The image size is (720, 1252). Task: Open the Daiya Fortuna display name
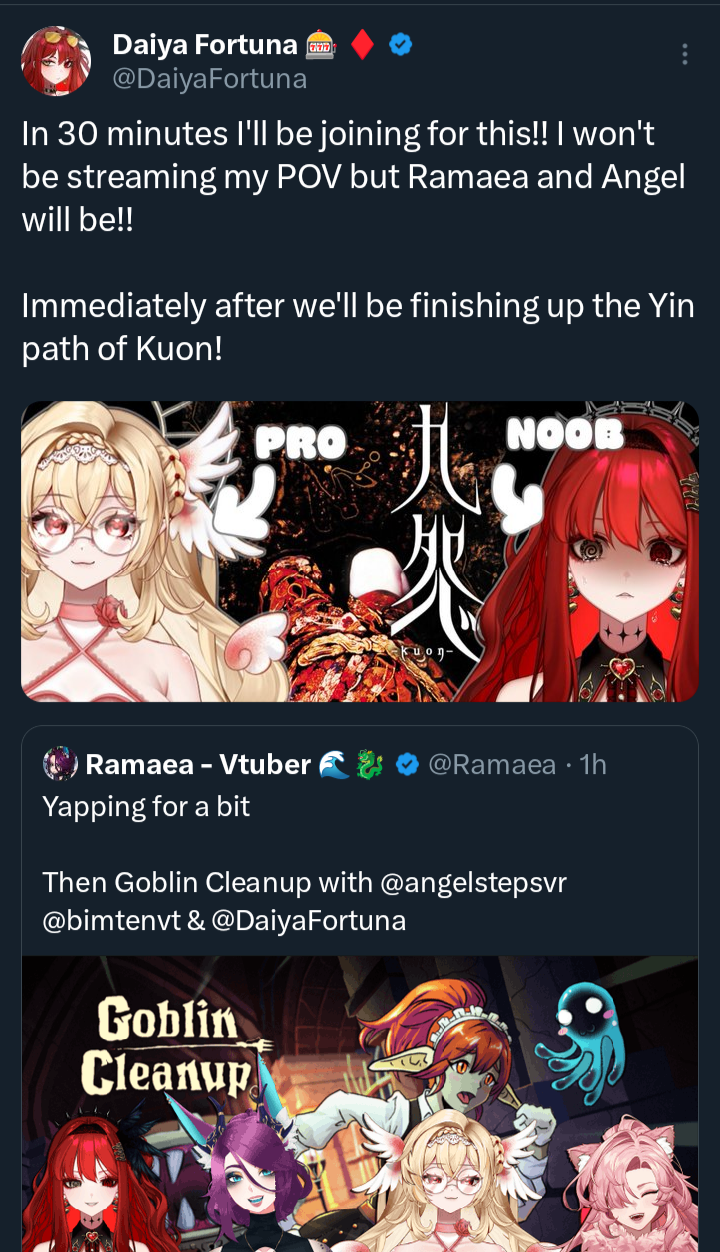point(205,45)
